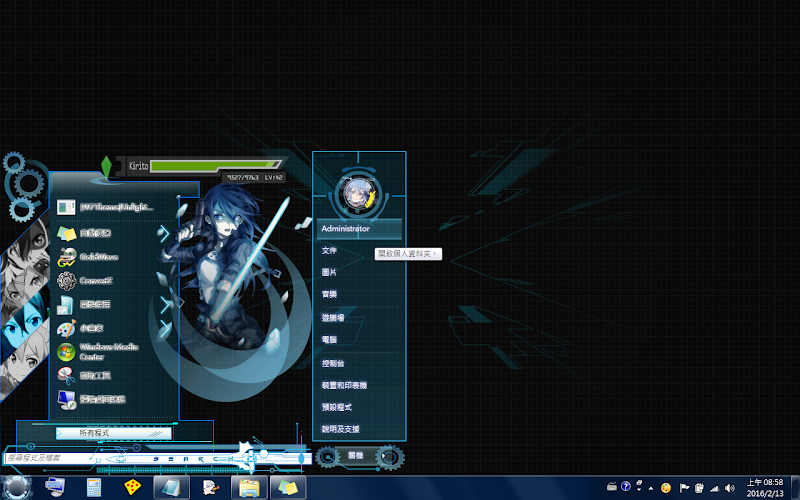This screenshot has height=500, width=800.
Task: Open Remote Desktop Connection entry
Action: point(91,399)
